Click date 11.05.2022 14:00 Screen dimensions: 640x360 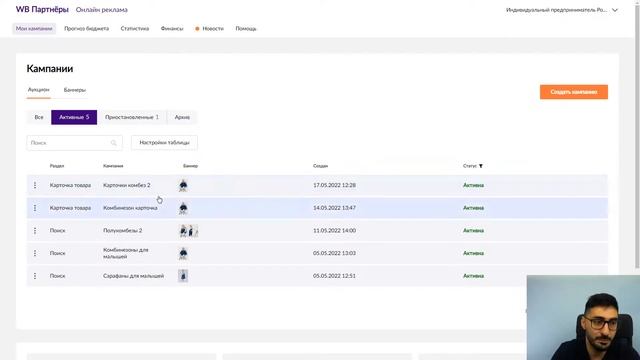pyautogui.click(x=334, y=231)
